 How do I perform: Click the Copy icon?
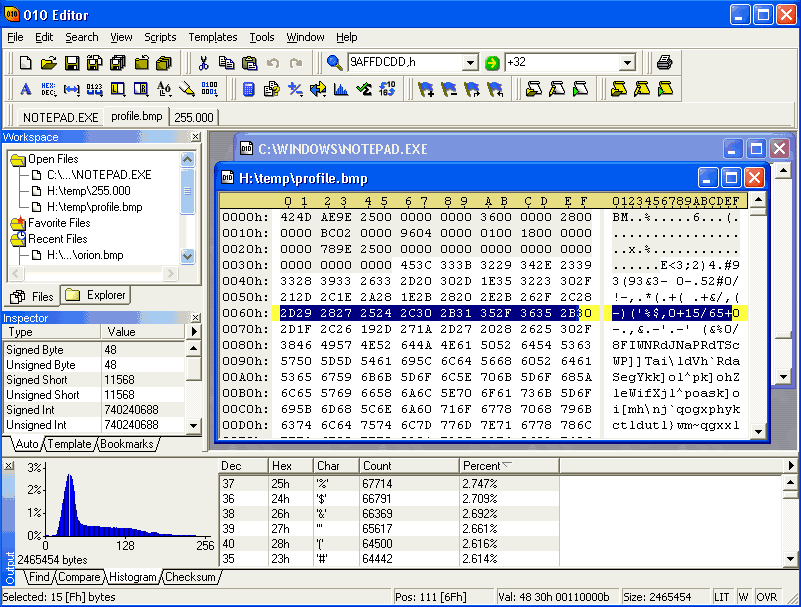[226, 63]
